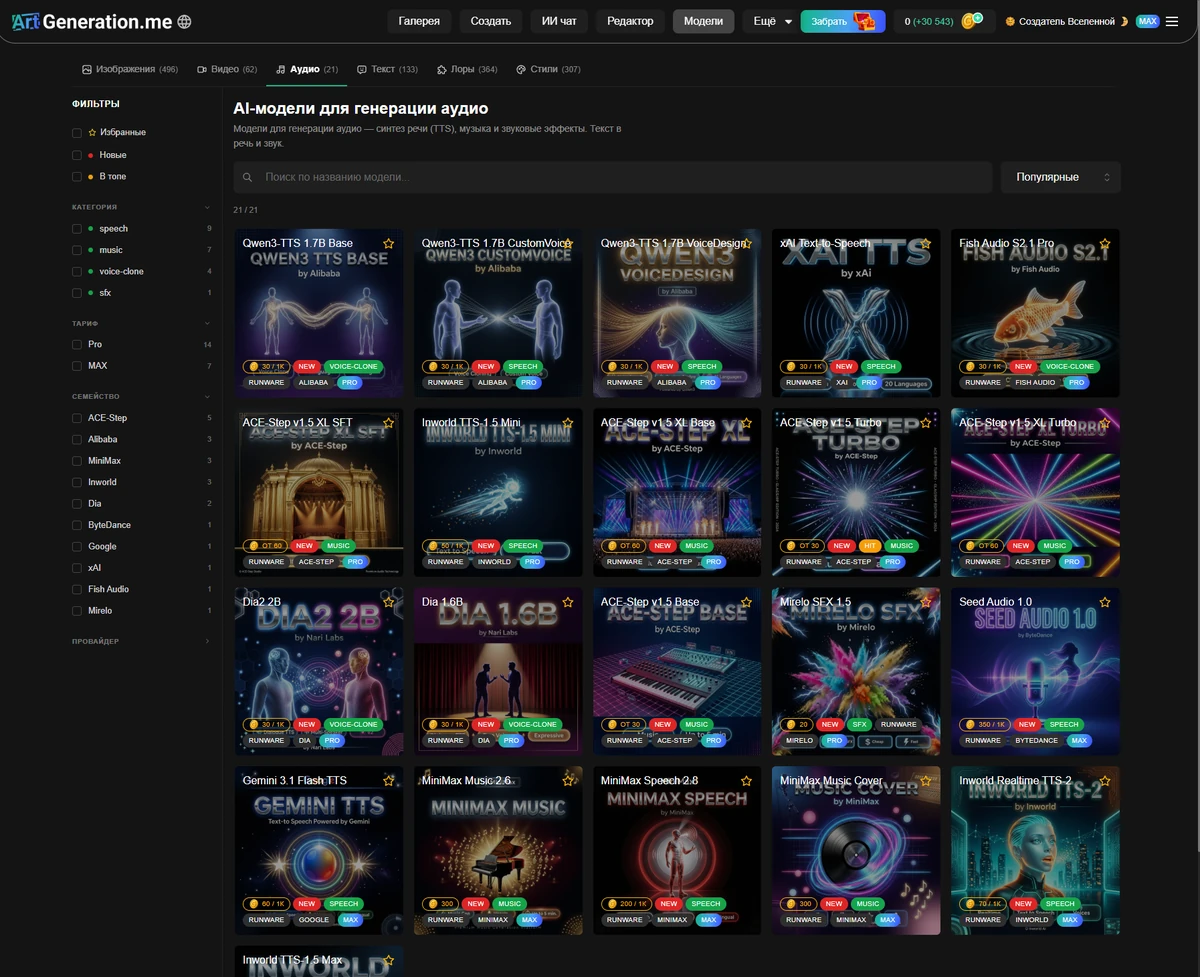Screen dimensions: 1200x977
Task: Open the Лоры tab
Action: [467, 69]
